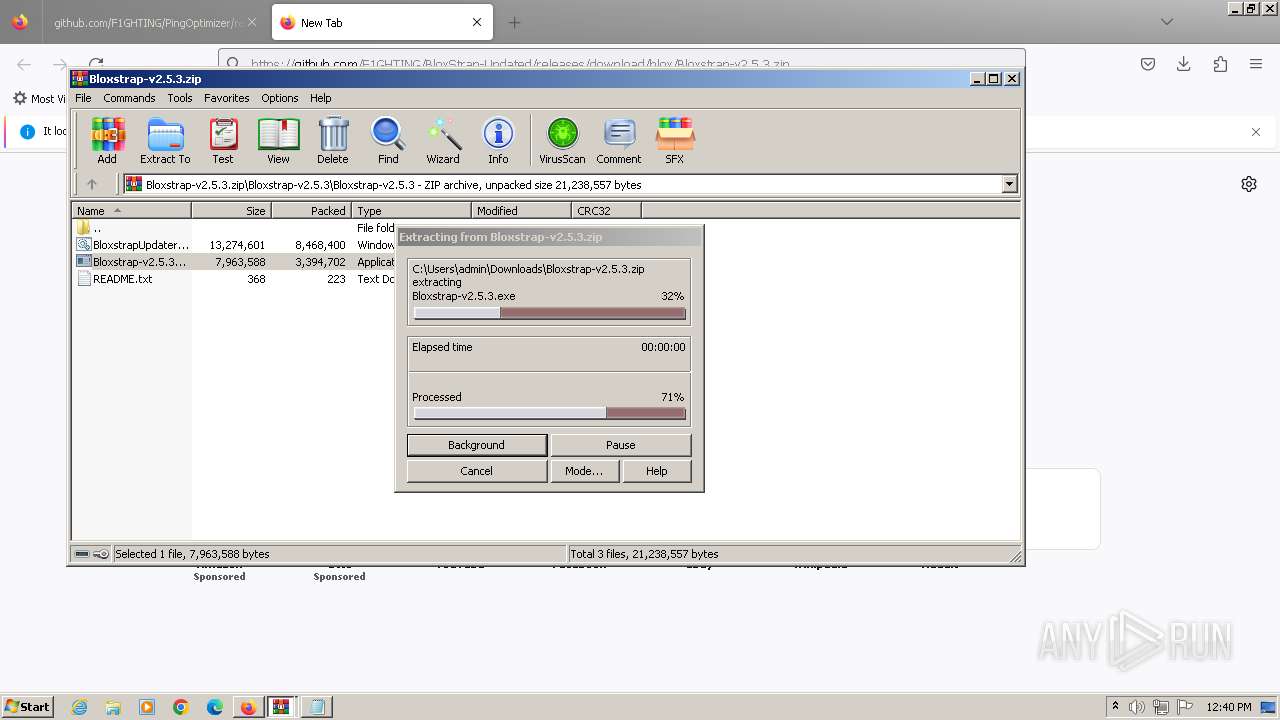Screen dimensions: 1280x720
Task: Sort by the Name column header
Action: 131,211
